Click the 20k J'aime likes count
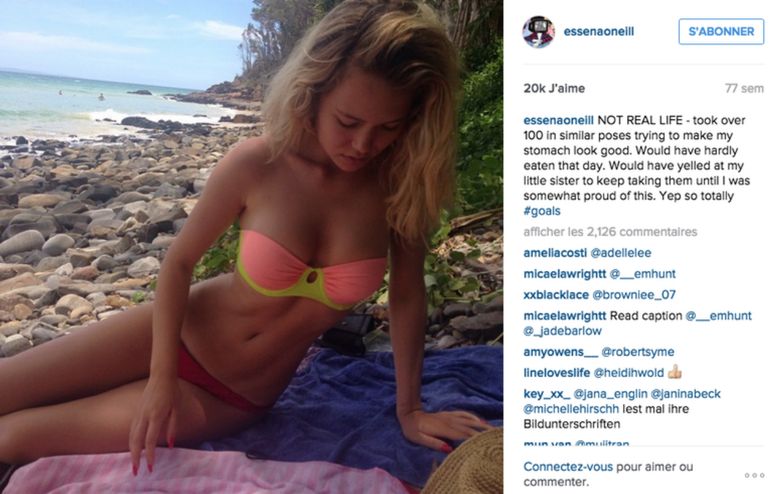Screen dimensions: 770x494 pyautogui.click(x=554, y=88)
